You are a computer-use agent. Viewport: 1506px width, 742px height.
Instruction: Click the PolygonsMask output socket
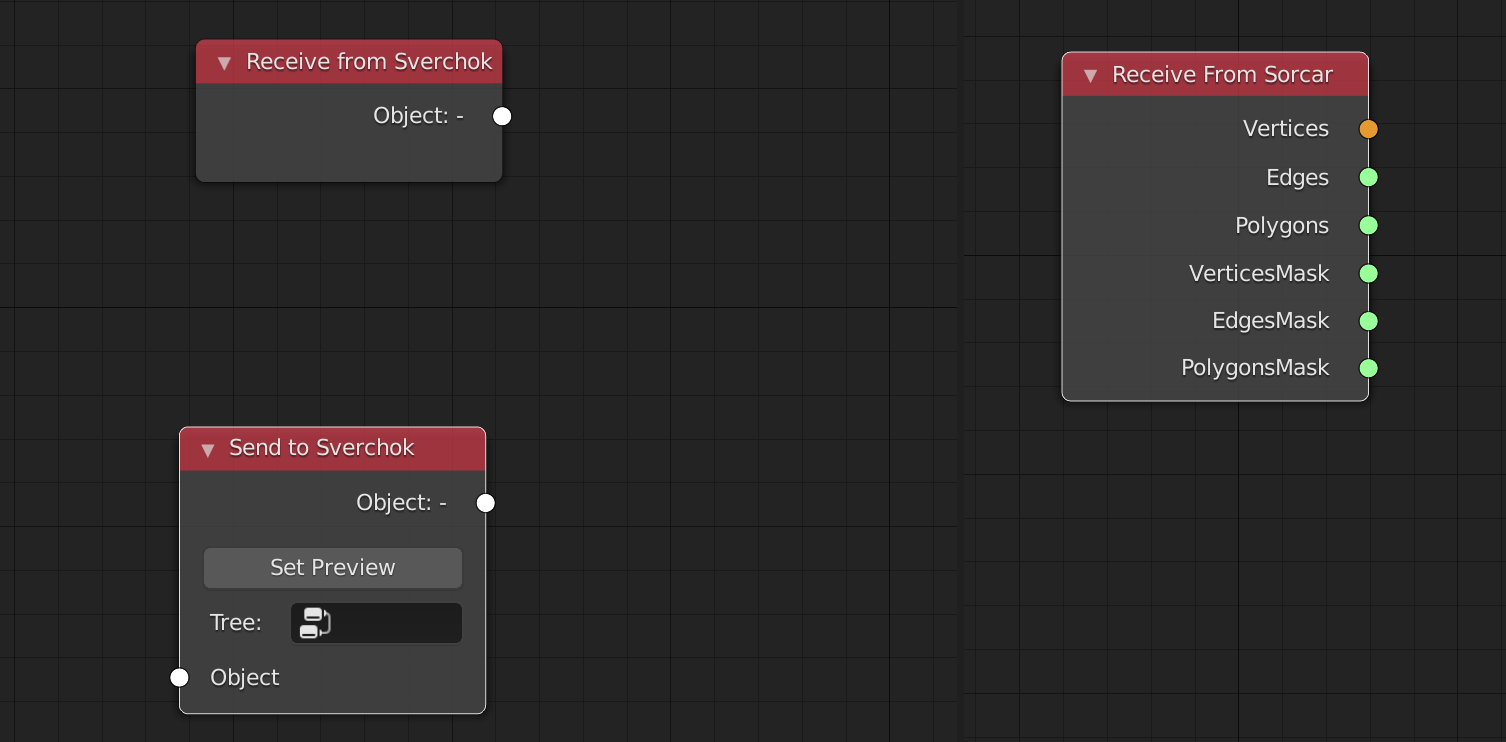tap(1368, 368)
